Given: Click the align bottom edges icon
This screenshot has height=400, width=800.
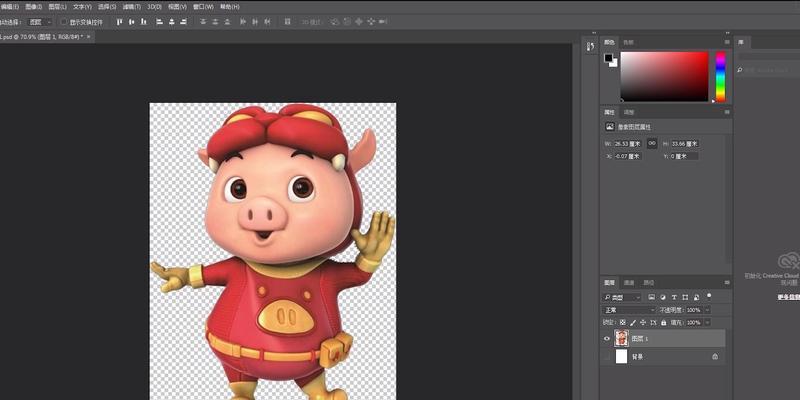Looking at the screenshot, I should tap(143, 22).
